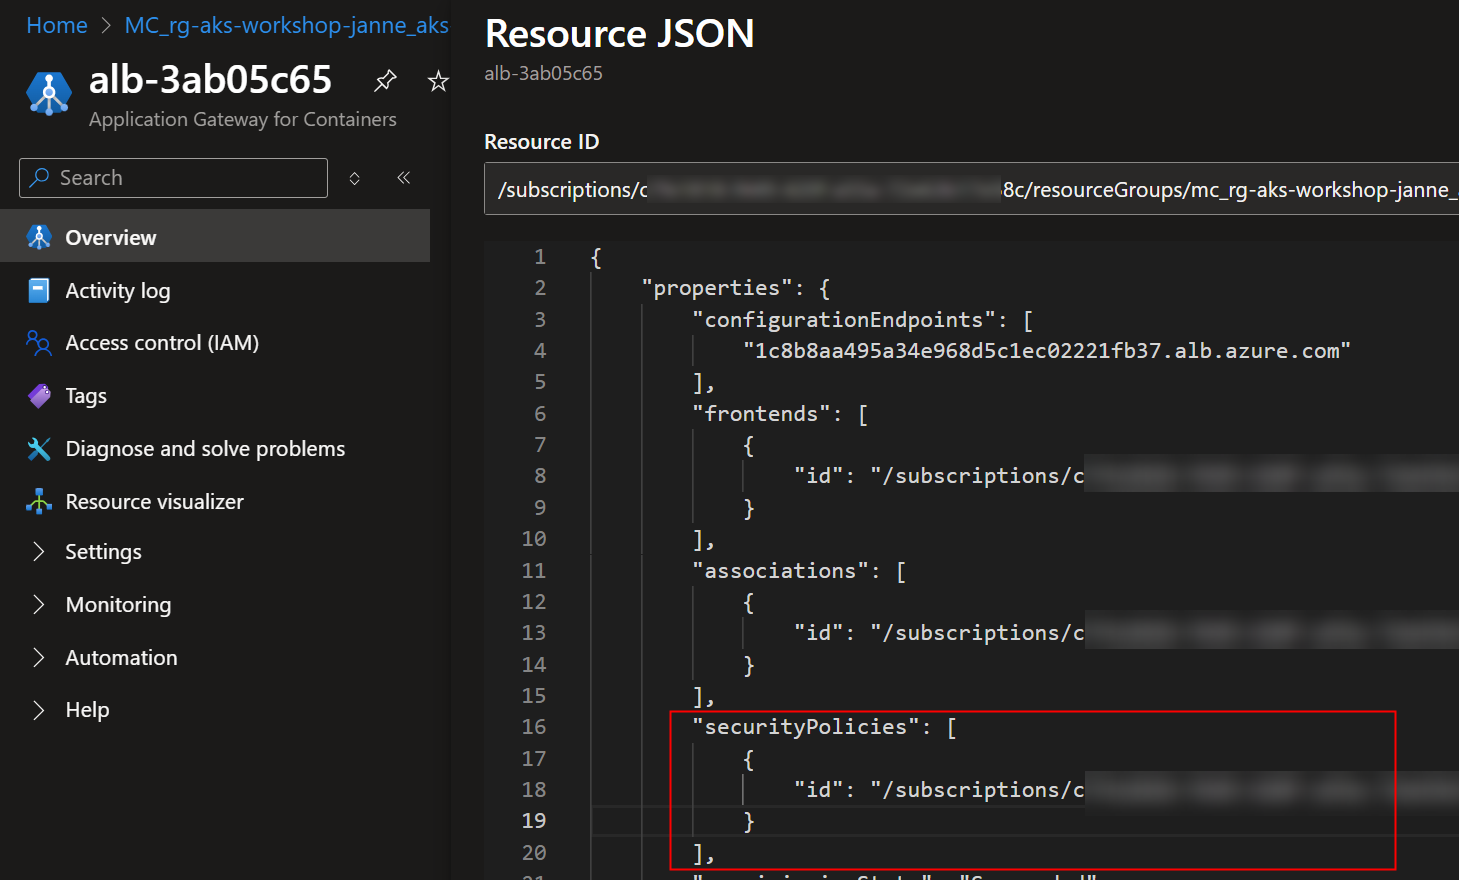This screenshot has height=880, width=1459.
Task: Click the up-down sort arrows next to search
Action: pos(354,178)
